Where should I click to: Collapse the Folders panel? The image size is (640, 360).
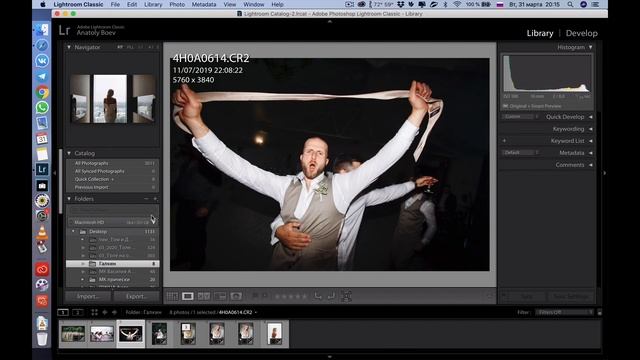[x=69, y=199]
